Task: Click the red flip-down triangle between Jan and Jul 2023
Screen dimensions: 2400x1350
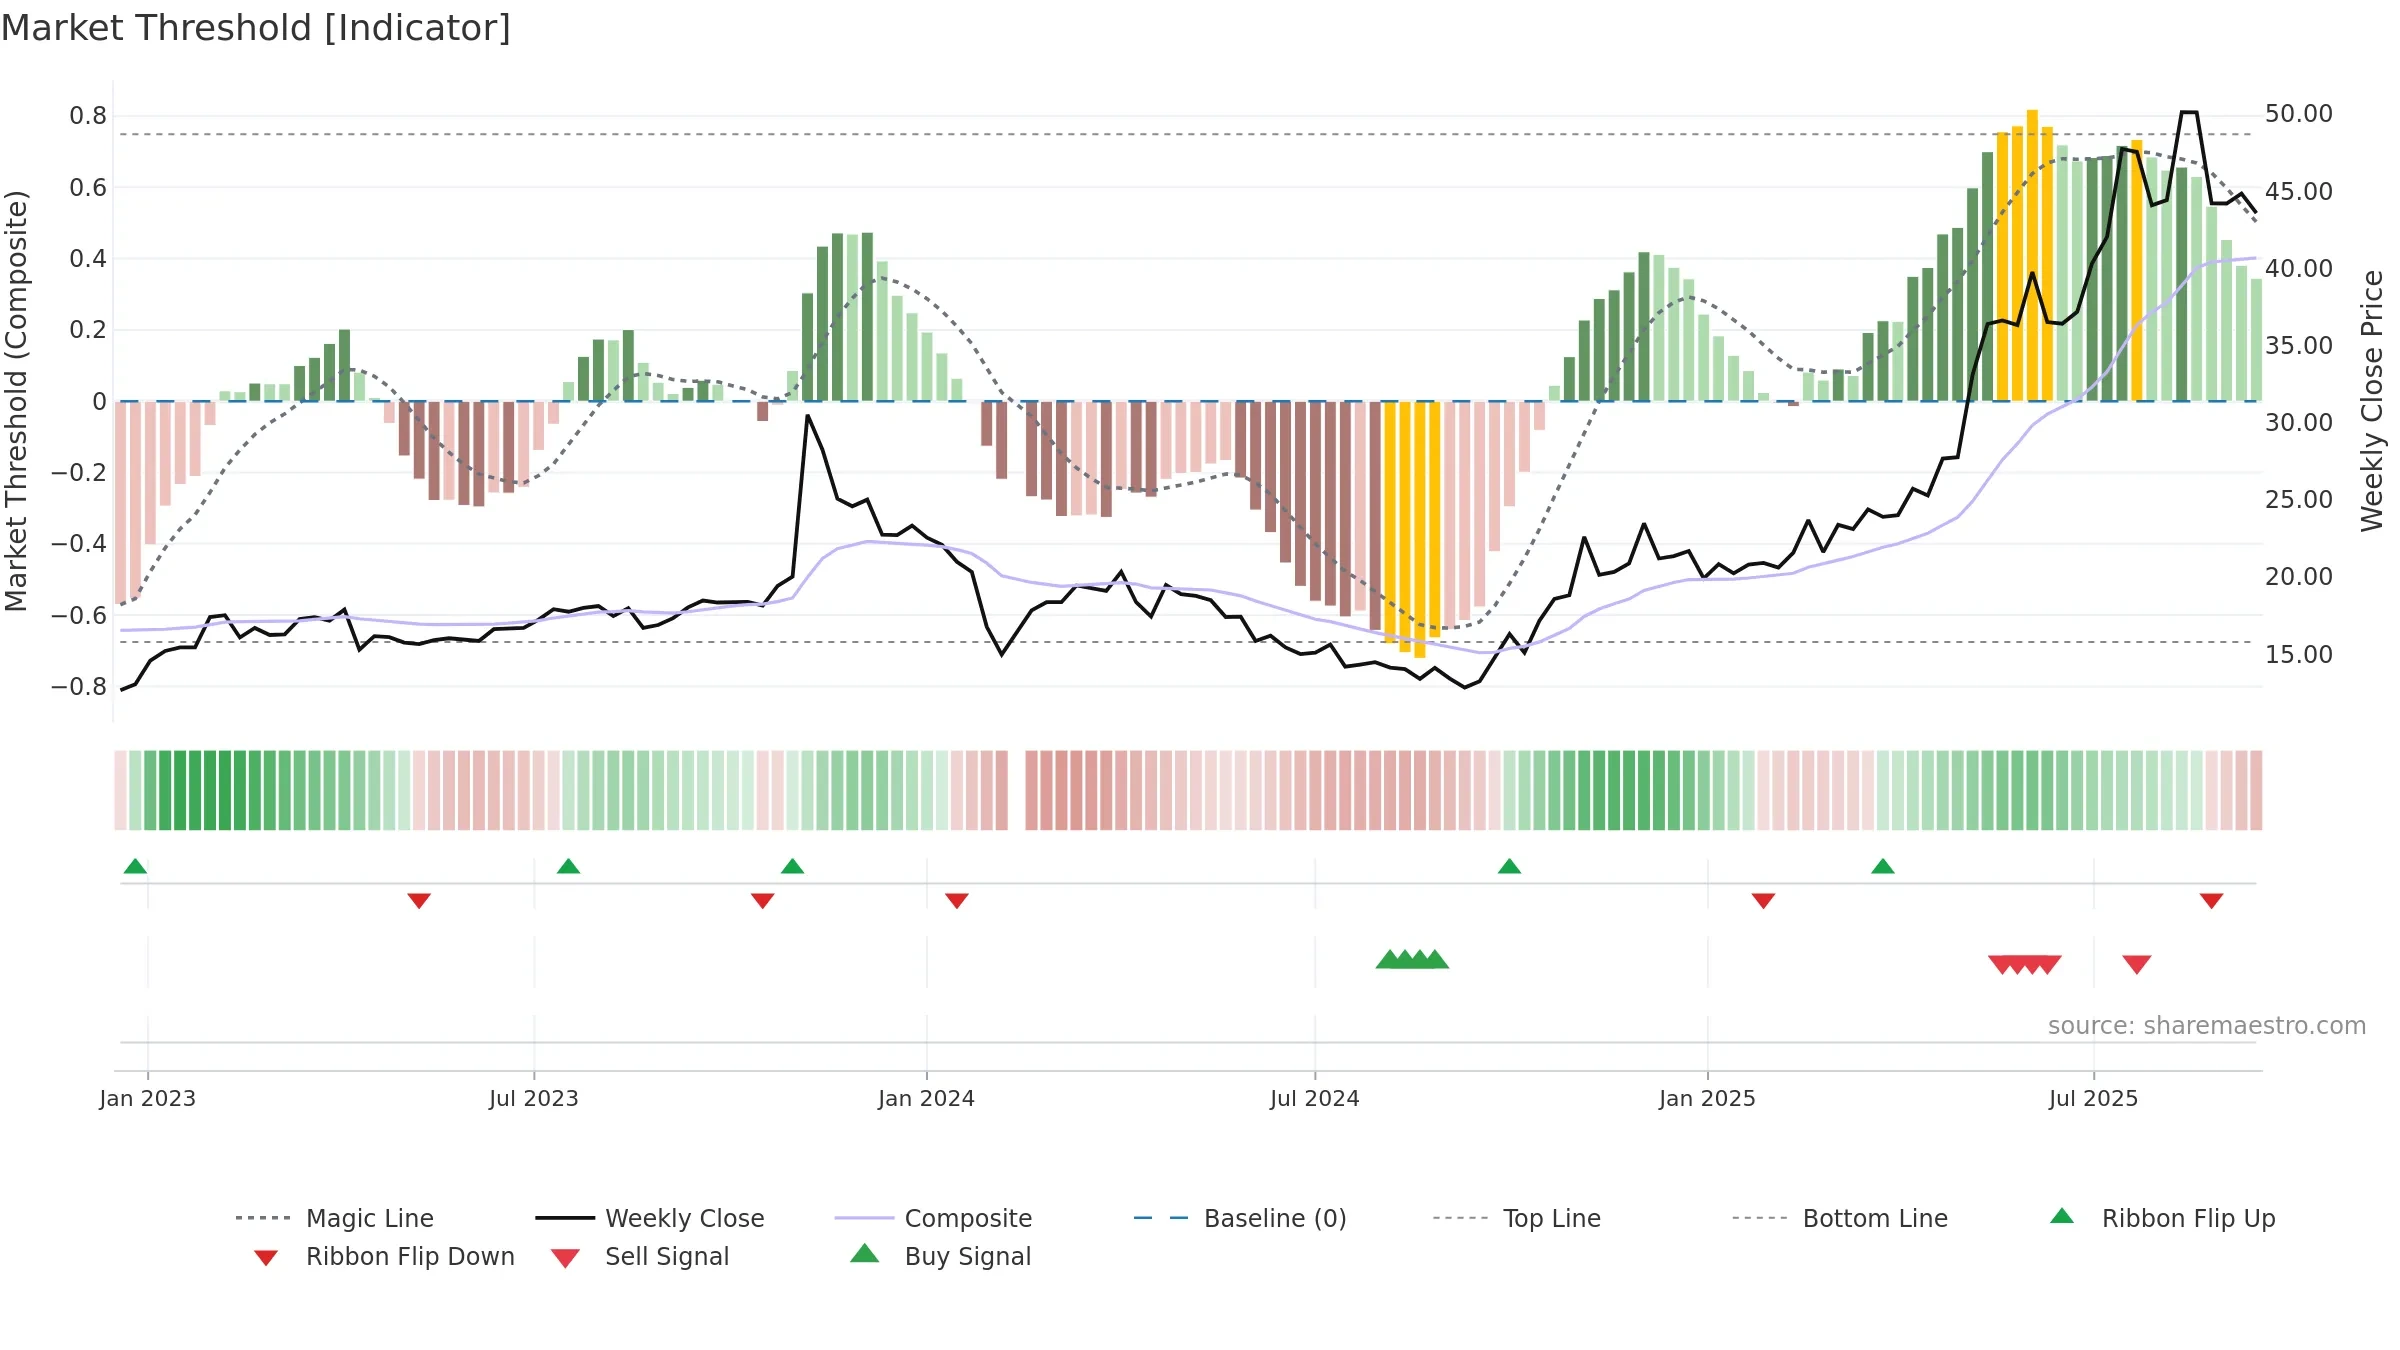Action: (x=419, y=901)
